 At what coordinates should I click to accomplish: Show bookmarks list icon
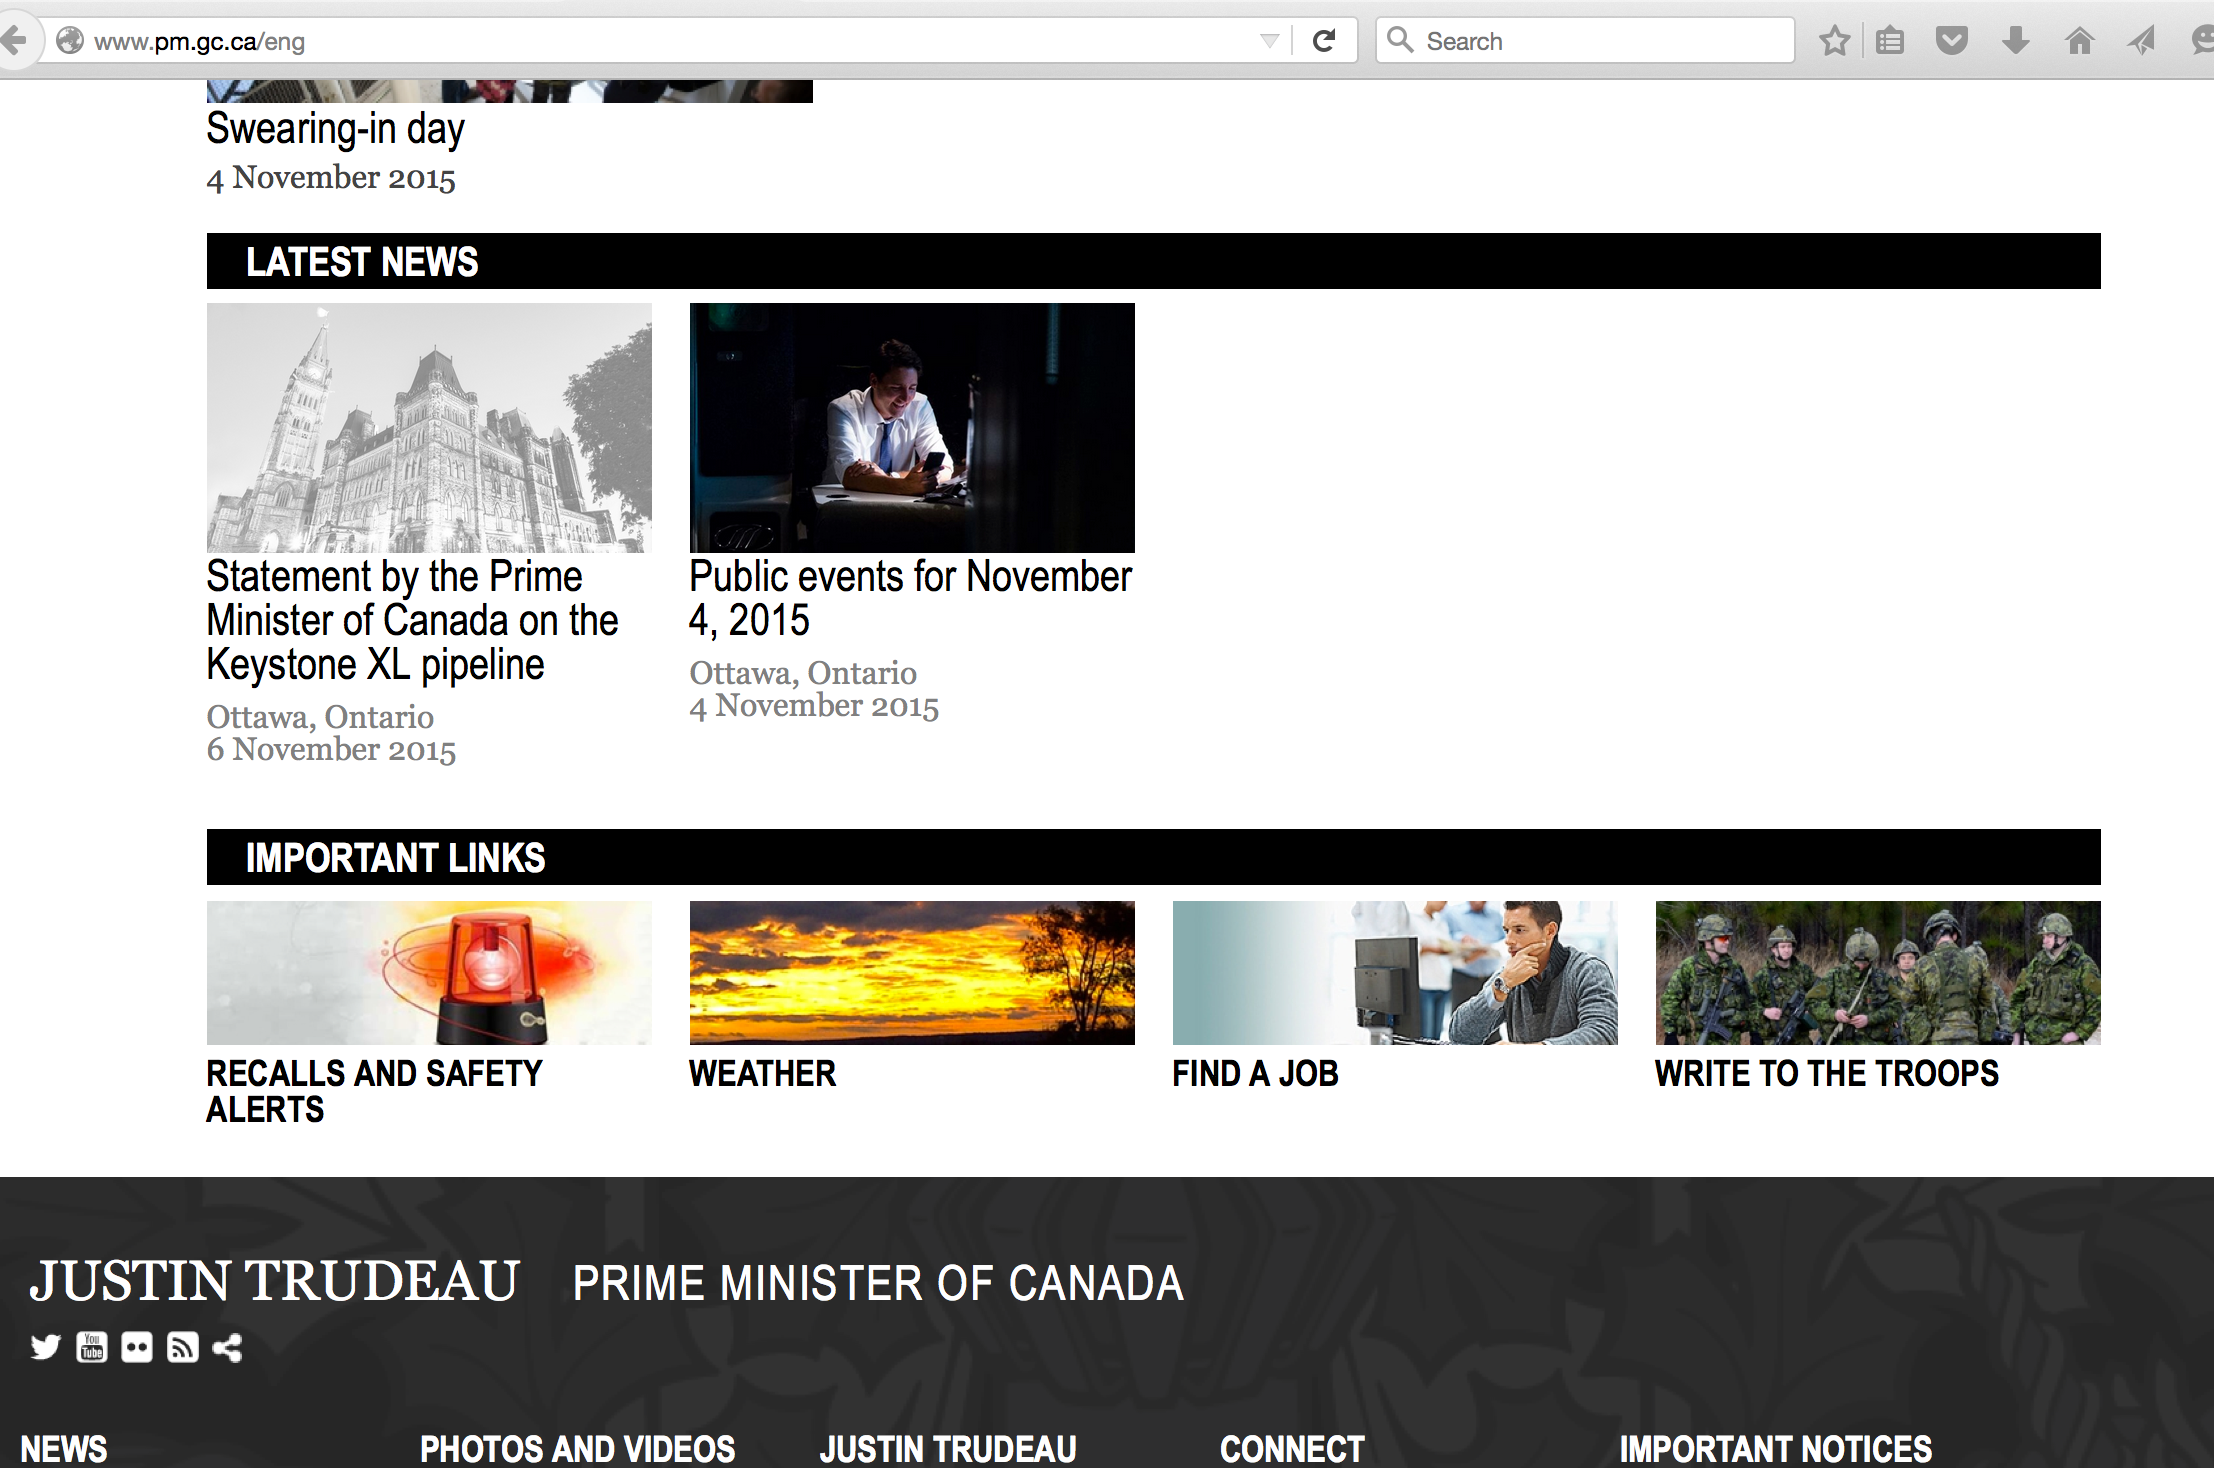coord(1890,41)
